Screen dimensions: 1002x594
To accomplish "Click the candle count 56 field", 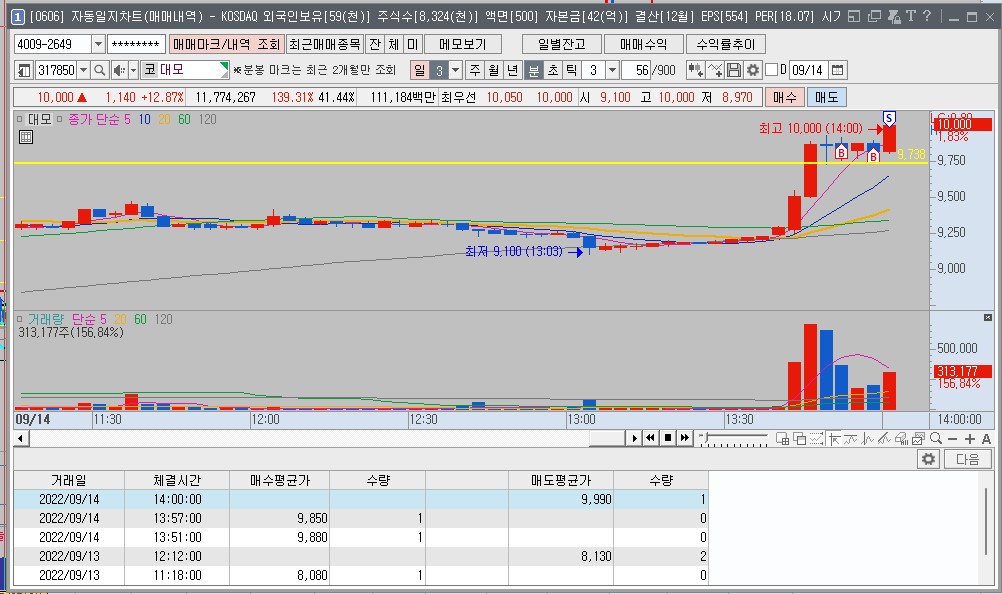I will 636,70.
